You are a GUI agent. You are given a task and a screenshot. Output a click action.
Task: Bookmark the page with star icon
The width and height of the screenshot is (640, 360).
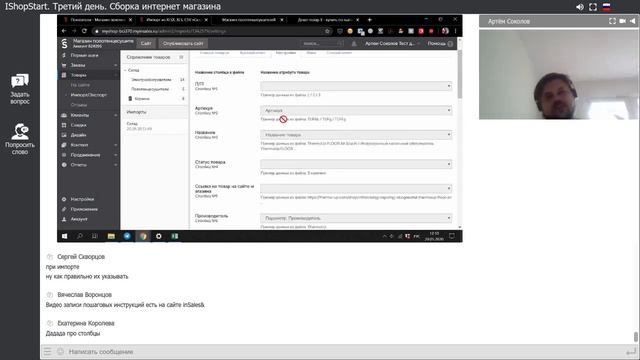point(327,31)
